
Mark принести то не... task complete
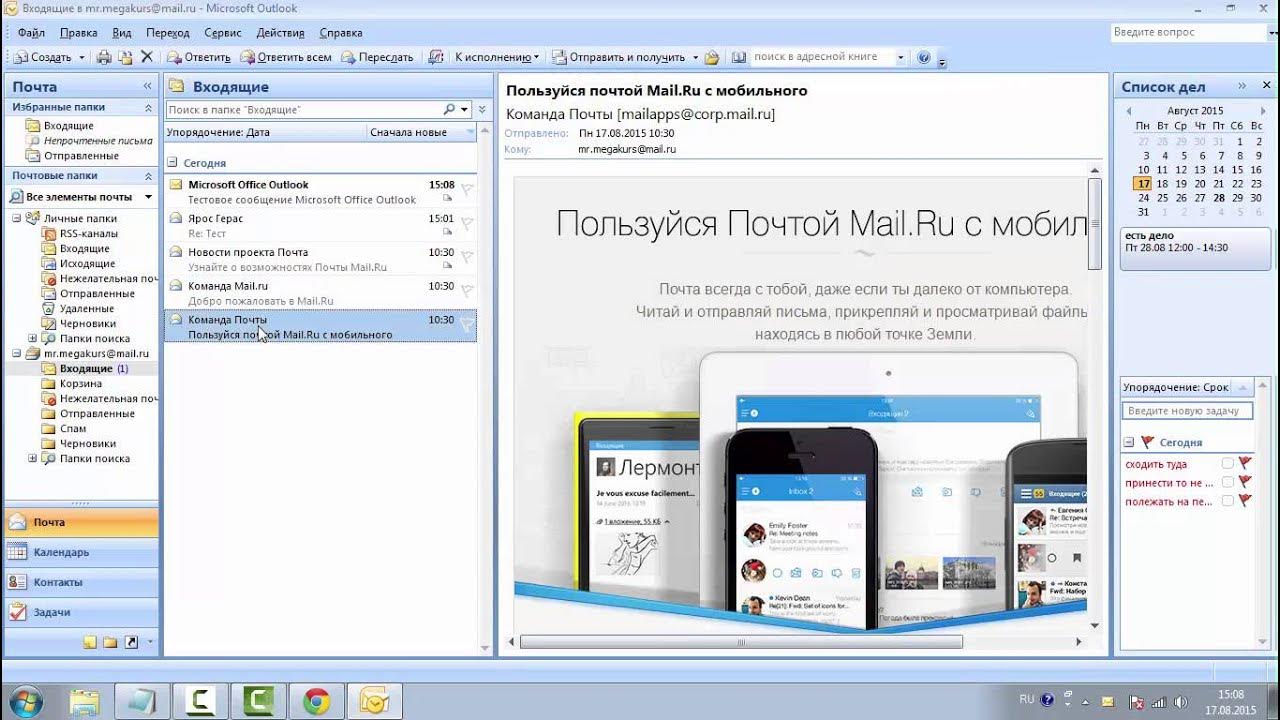(1227, 482)
